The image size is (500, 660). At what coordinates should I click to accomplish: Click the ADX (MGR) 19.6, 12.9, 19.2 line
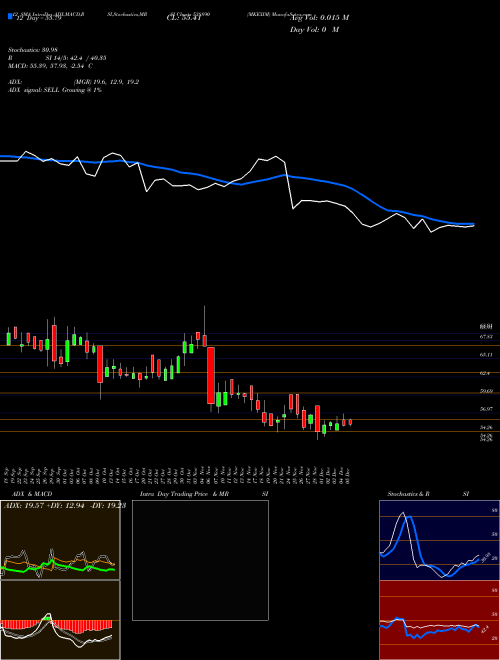(73, 82)
